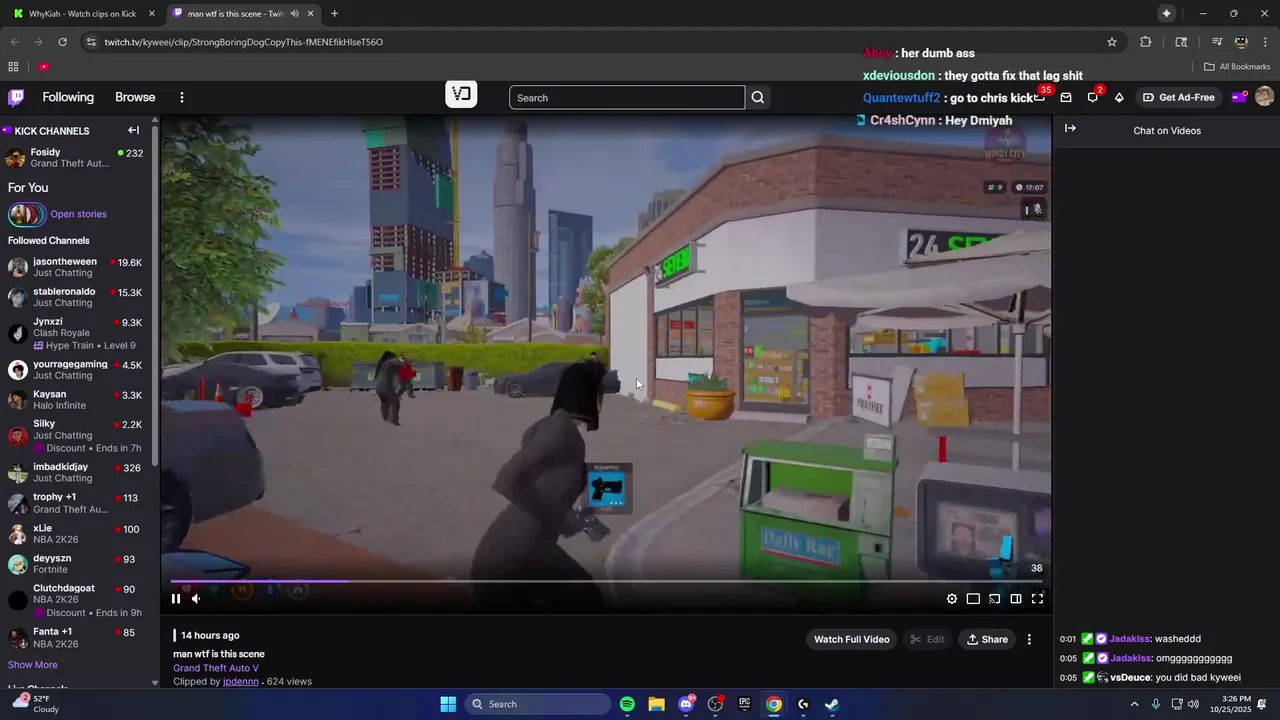The width and height of the screenshot is (1280, 720).
Task: Enter fullscreen video mode
Action: [1037, 599]
